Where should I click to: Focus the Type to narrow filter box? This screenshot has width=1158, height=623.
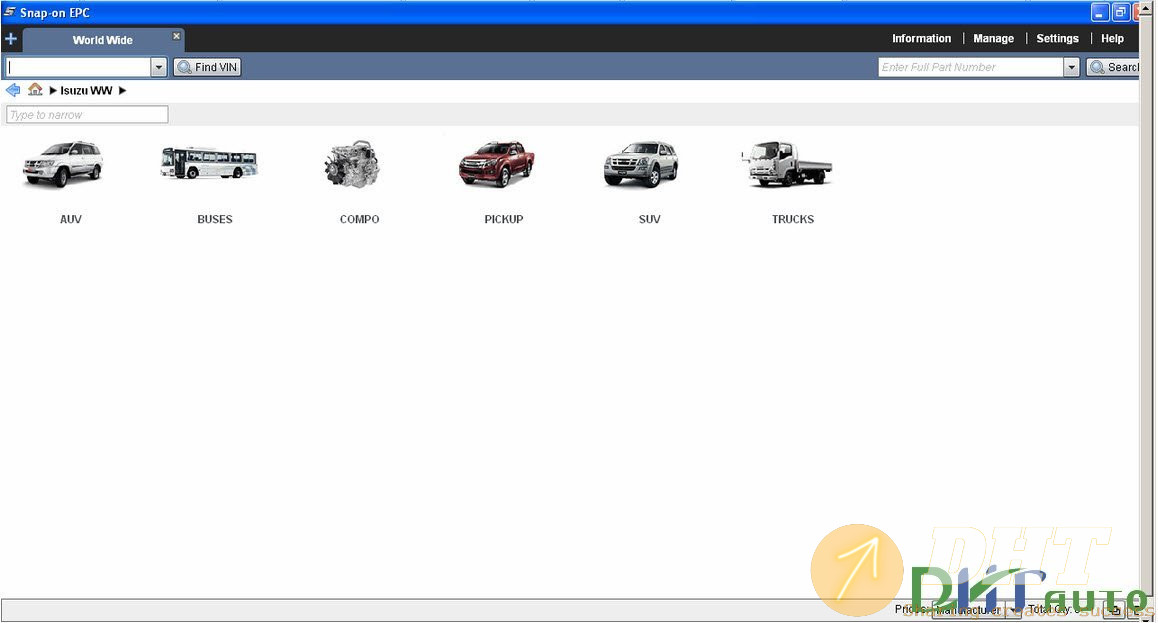[87, 114]
